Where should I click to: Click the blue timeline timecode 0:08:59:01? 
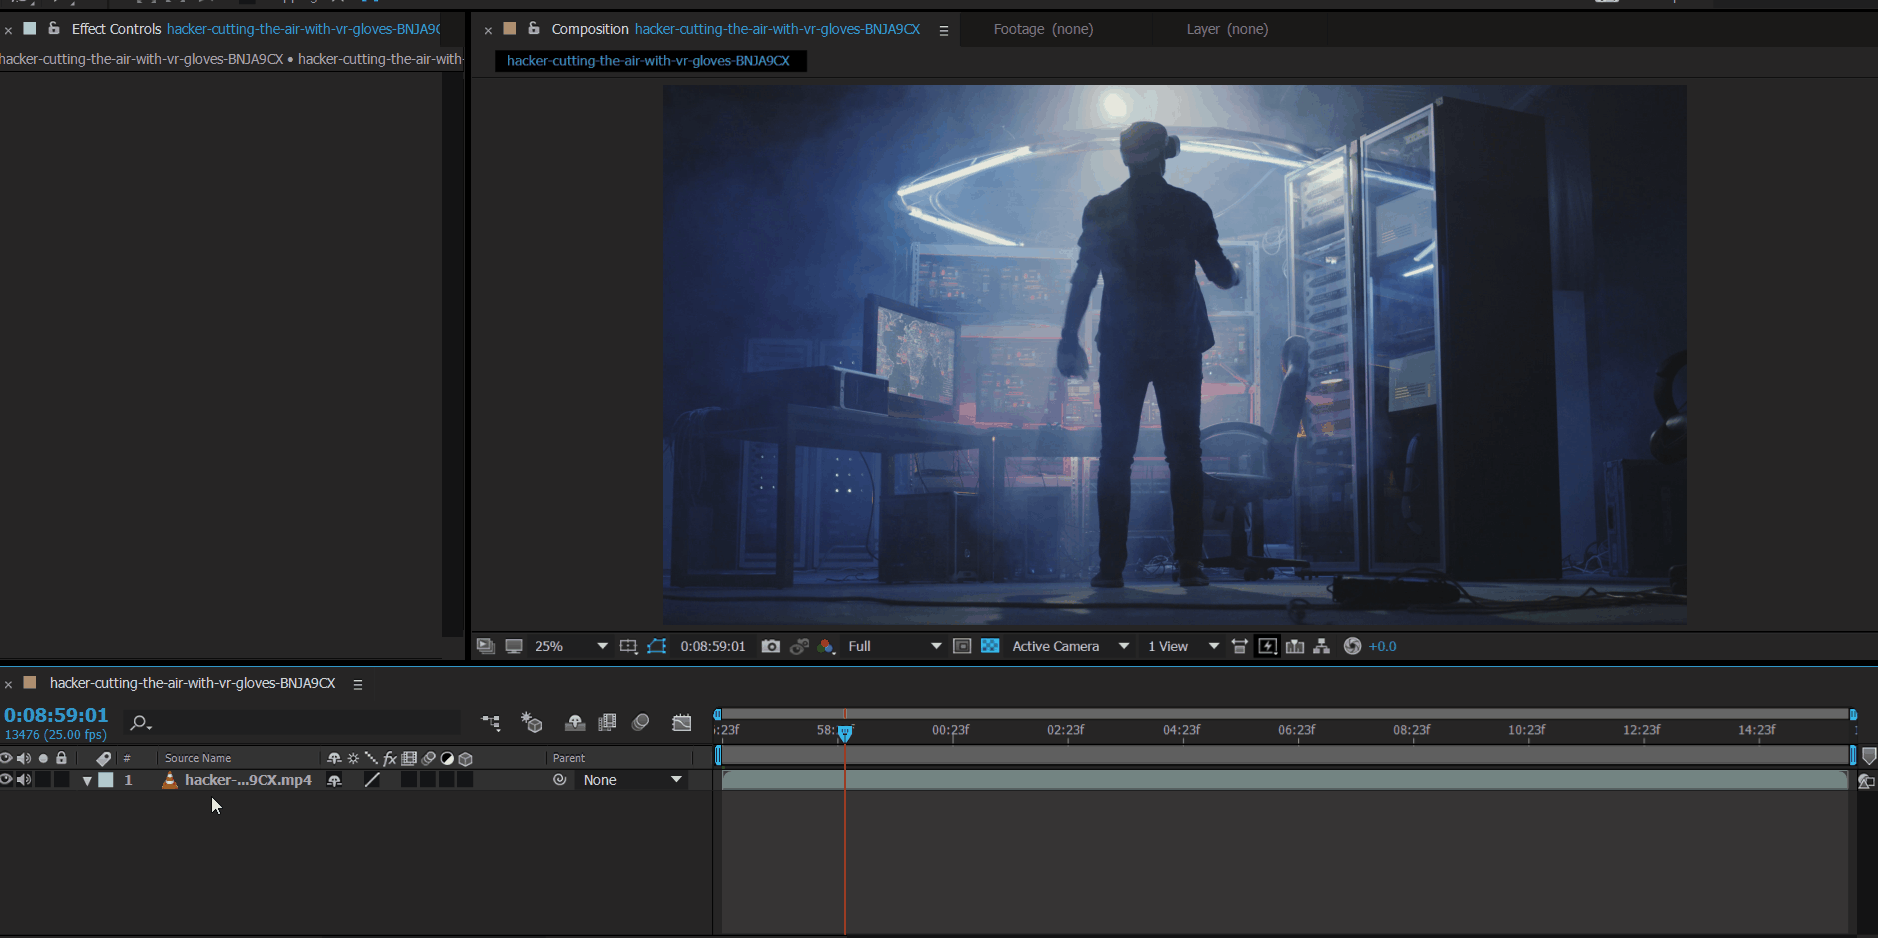tap(56, 715)
